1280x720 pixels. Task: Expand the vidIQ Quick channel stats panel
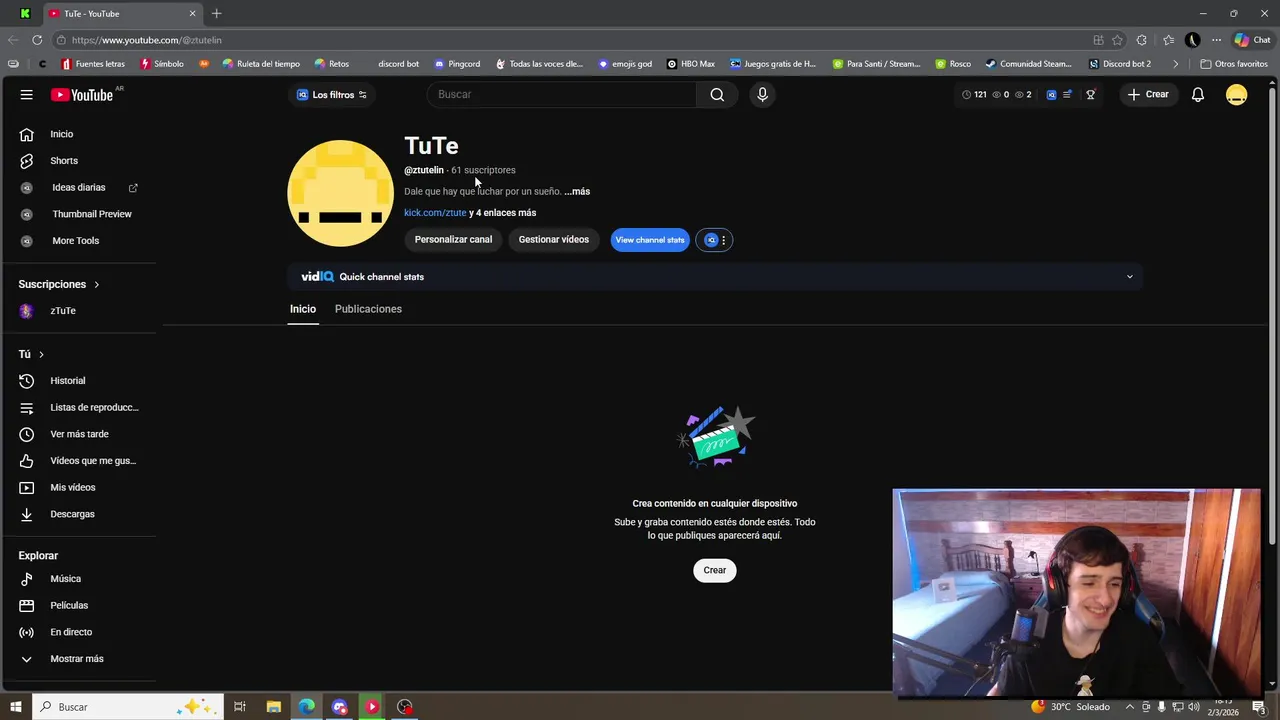1130,277
